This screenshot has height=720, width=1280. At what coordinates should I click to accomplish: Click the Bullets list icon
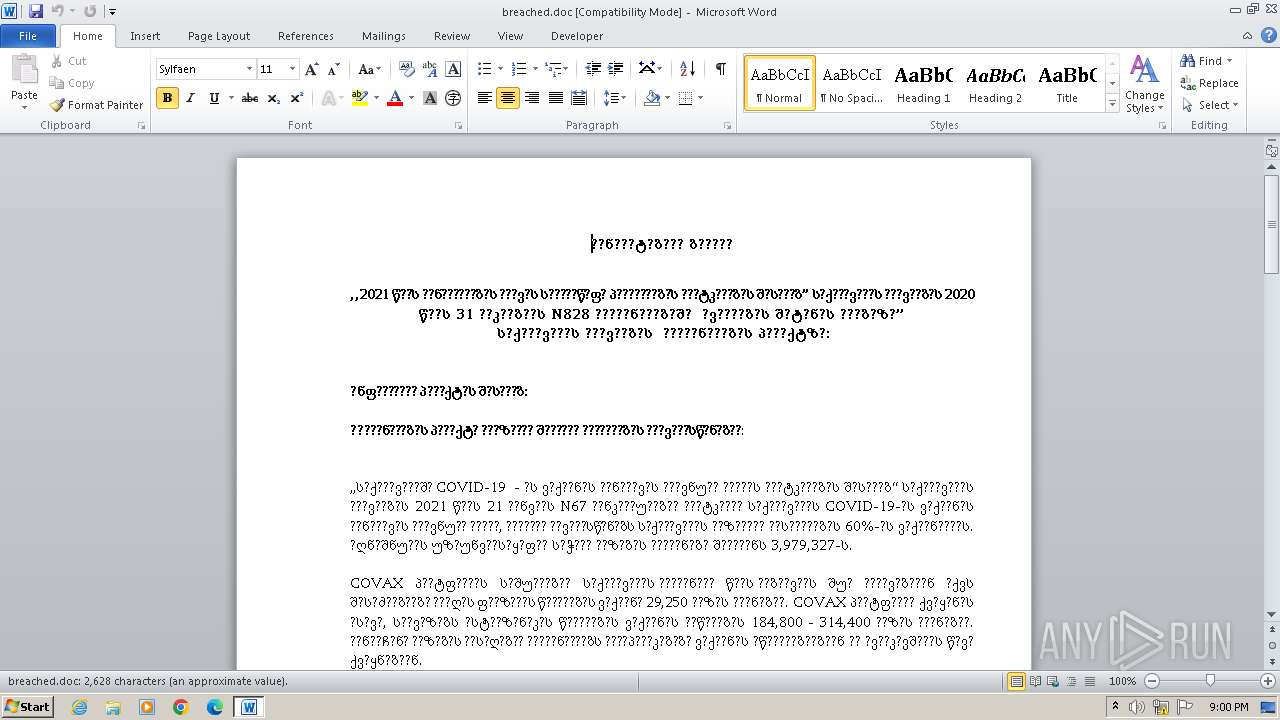point(484,69)
